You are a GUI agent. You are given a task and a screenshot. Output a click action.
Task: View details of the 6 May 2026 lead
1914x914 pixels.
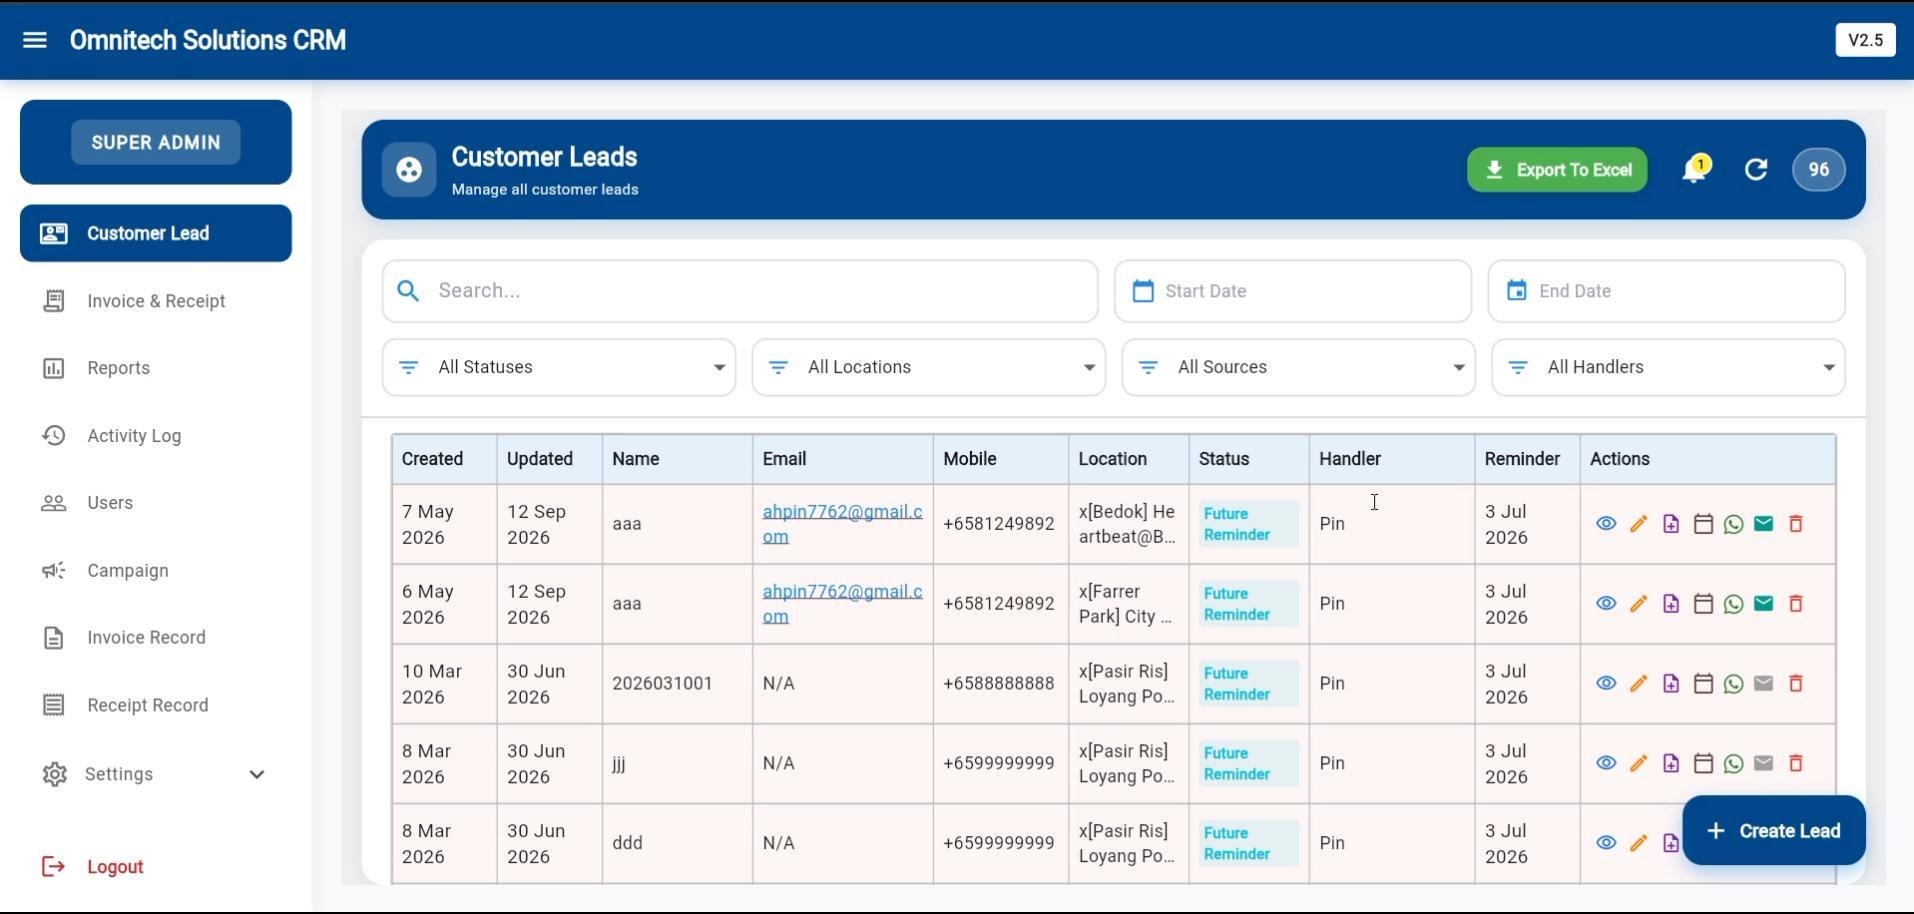(1606, 604)
